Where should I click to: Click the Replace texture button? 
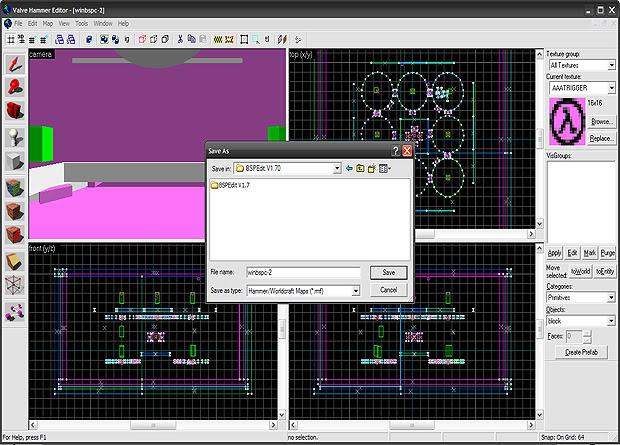(x=602, y=138)
